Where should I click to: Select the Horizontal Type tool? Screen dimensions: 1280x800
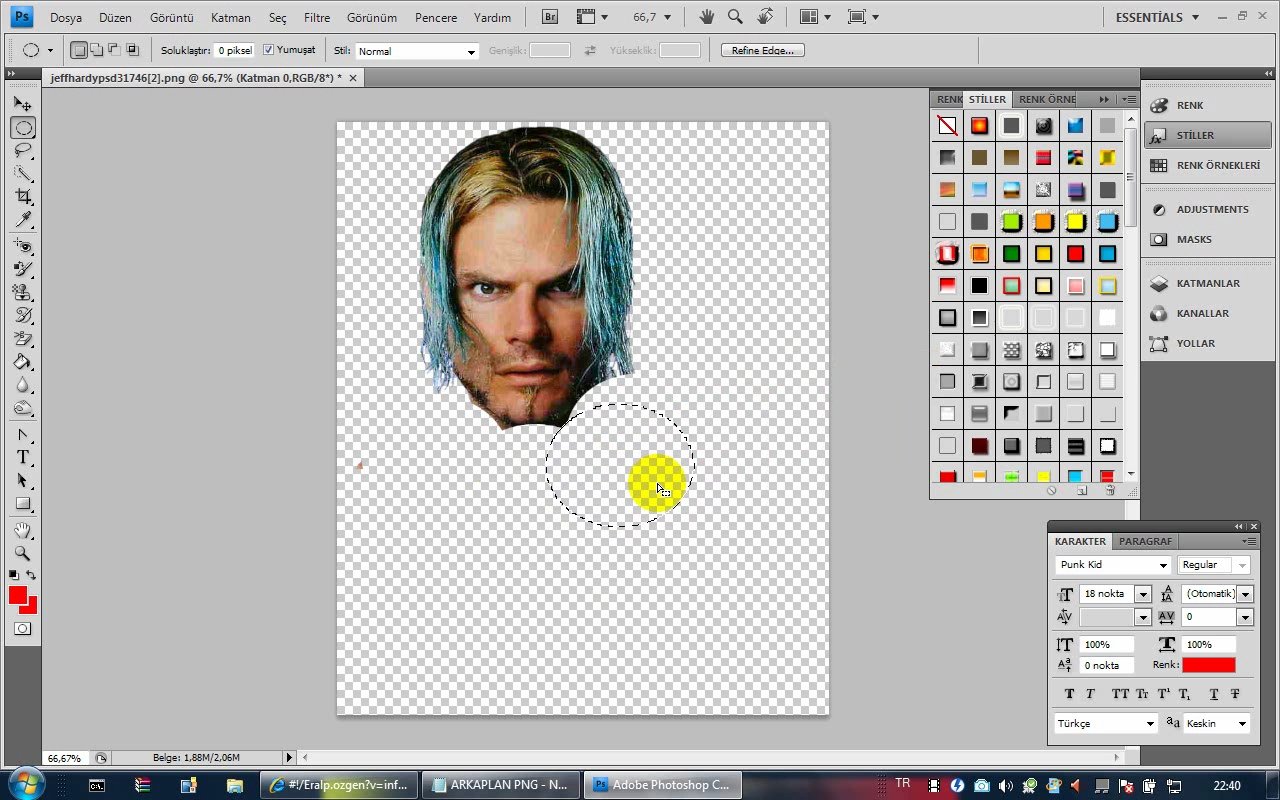[x=23, y=457]
